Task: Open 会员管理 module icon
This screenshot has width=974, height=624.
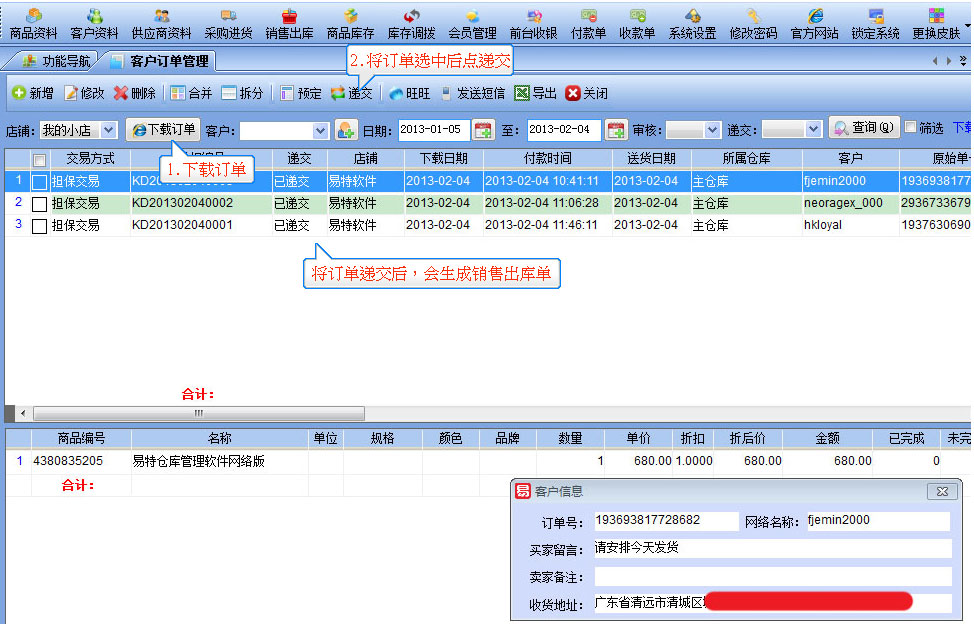Action: [x=472, y=23]
